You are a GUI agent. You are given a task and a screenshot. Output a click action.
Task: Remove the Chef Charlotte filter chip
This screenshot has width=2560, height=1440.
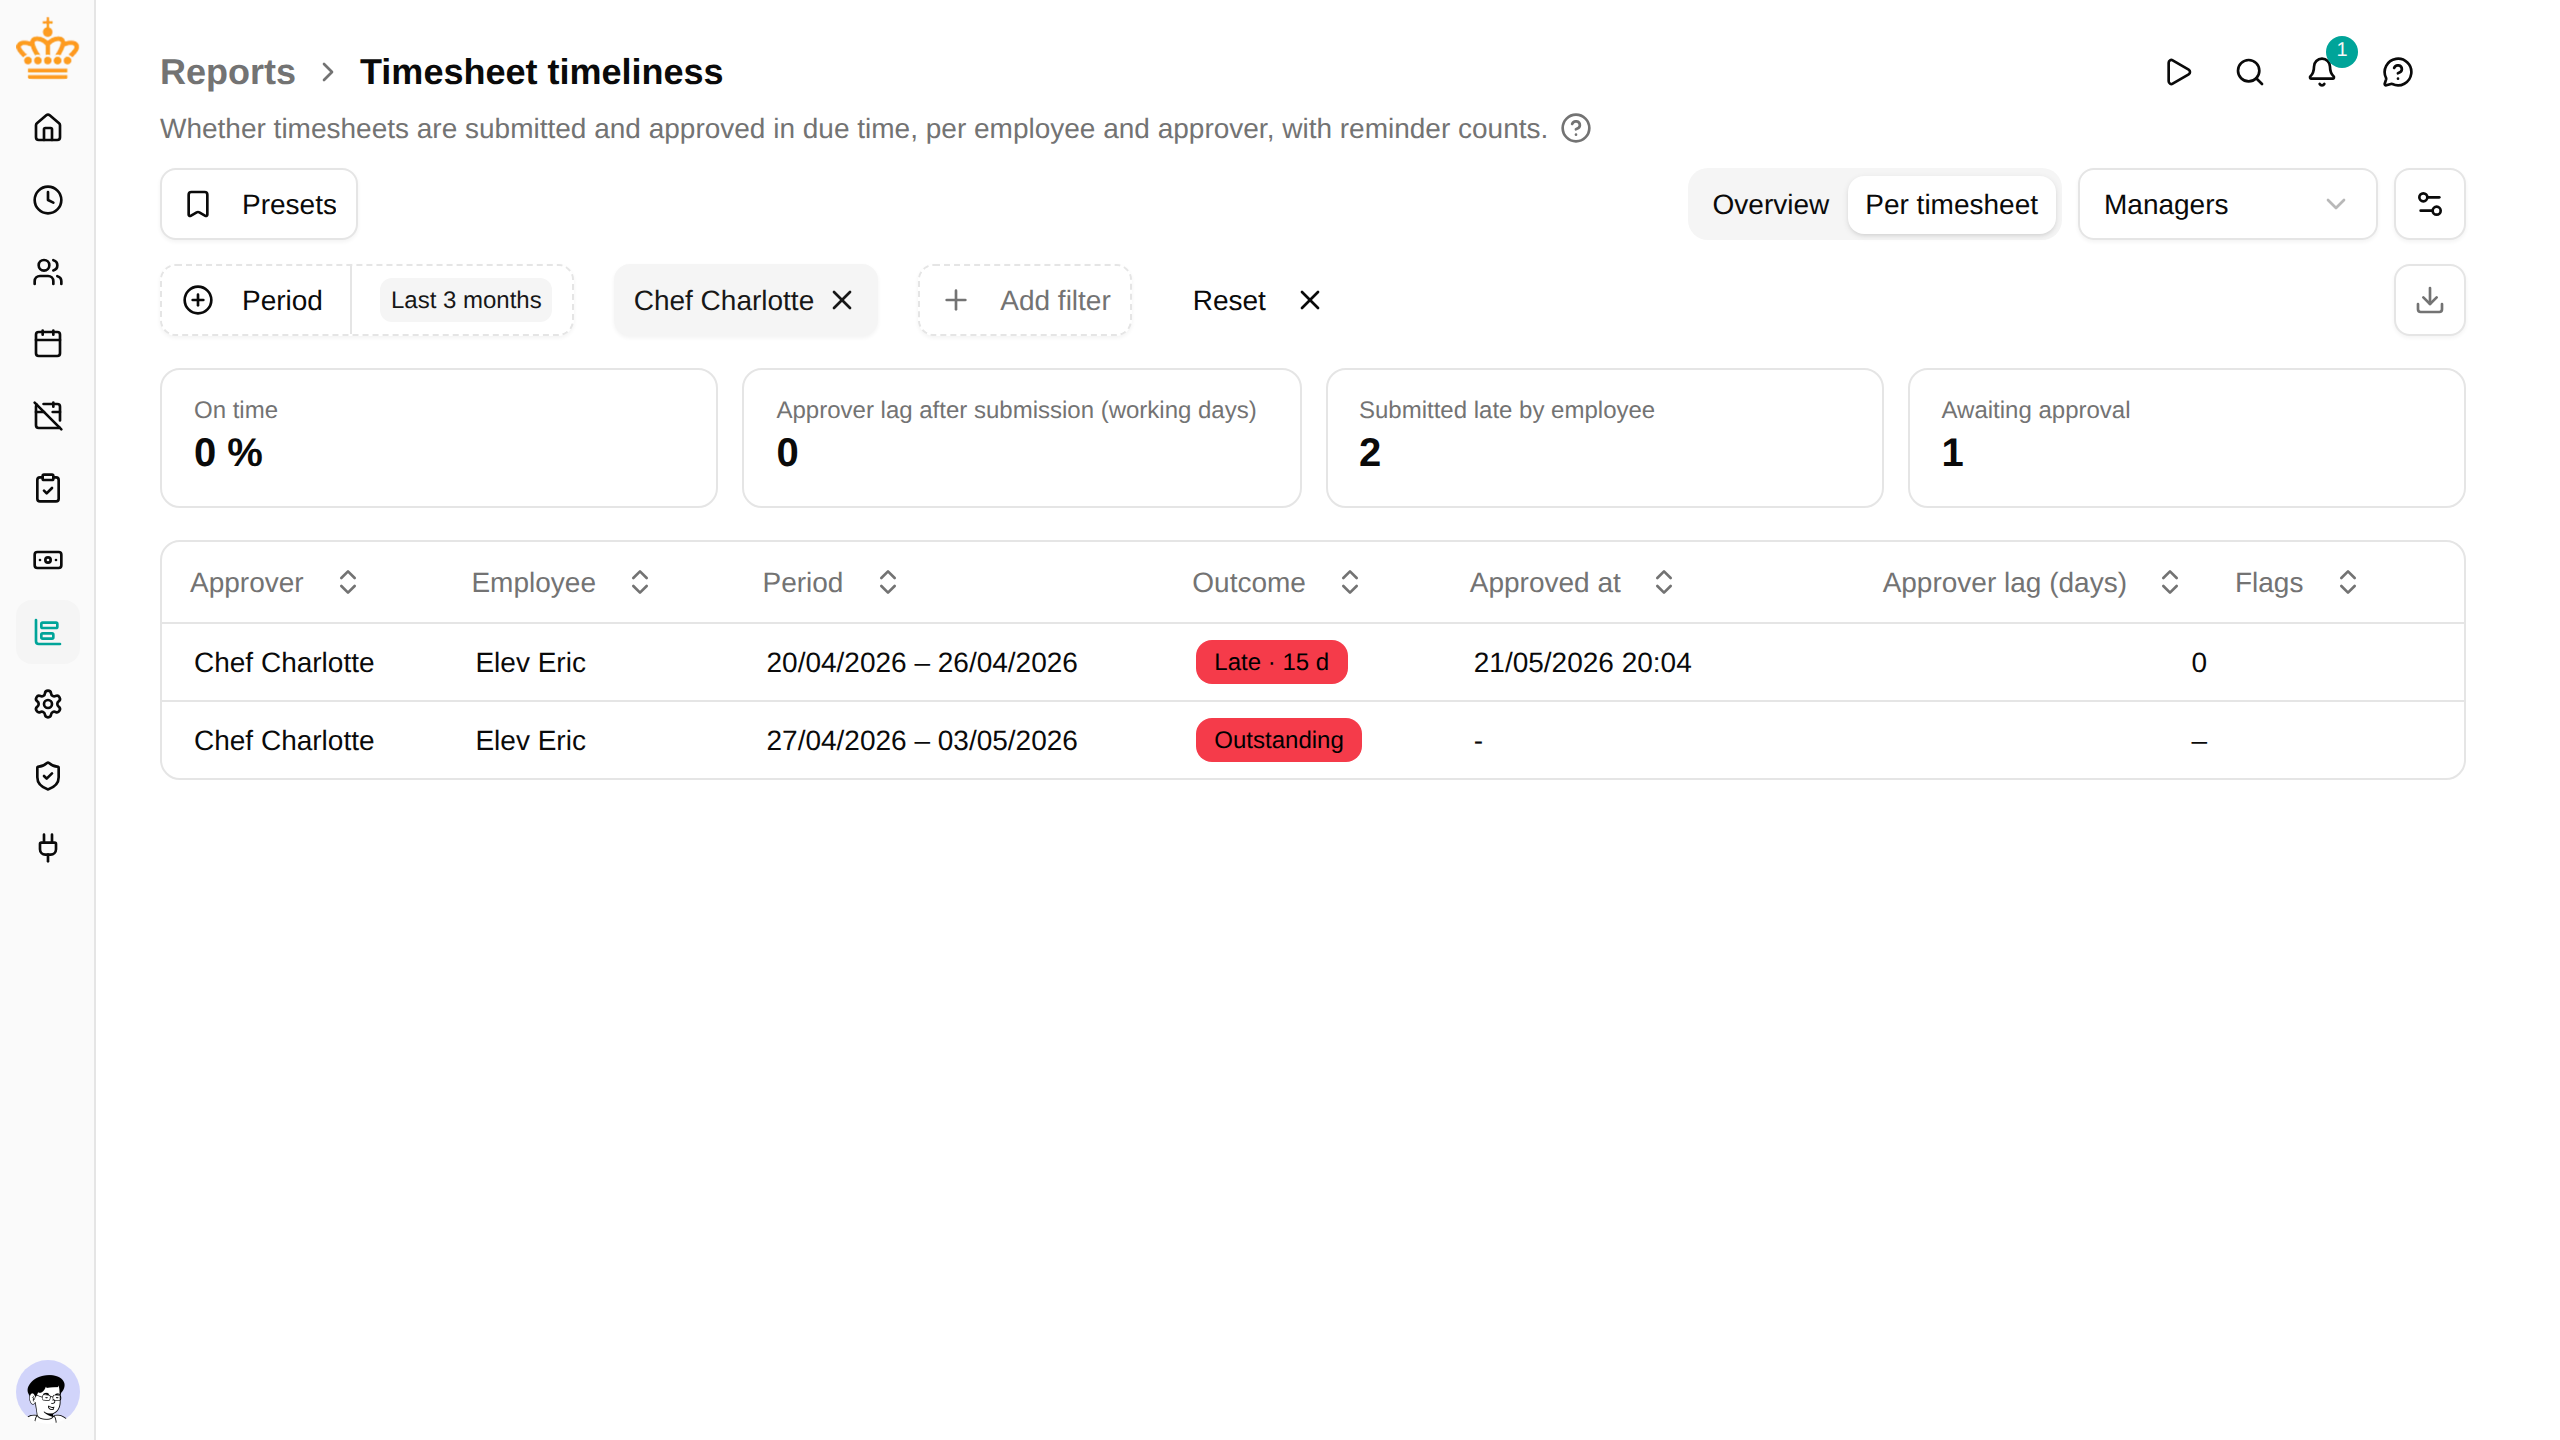(x=842, y=300)
